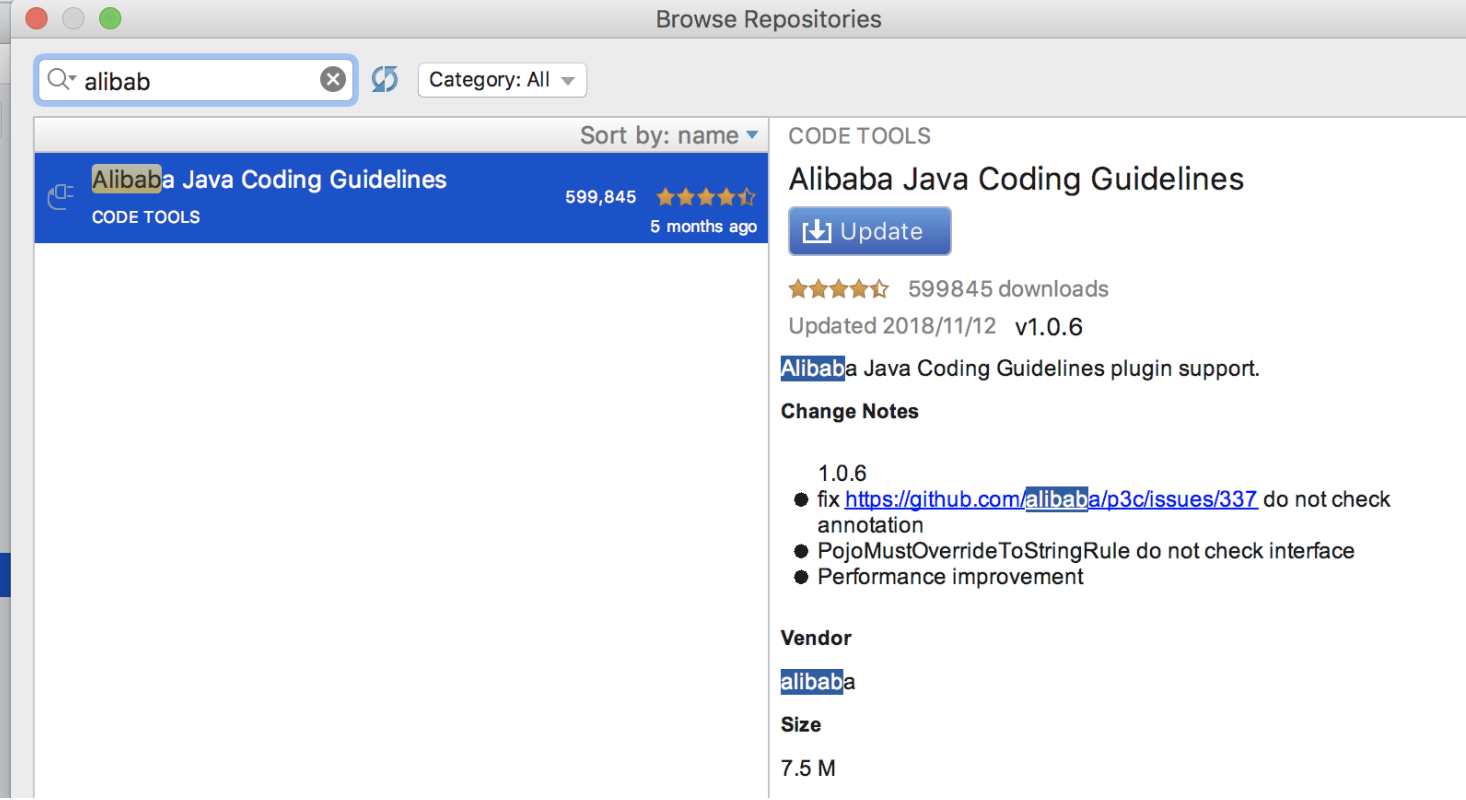Click the v1.0.6 version label
This screenshot has height=800, width=1466.
(x=1049, y=327)
